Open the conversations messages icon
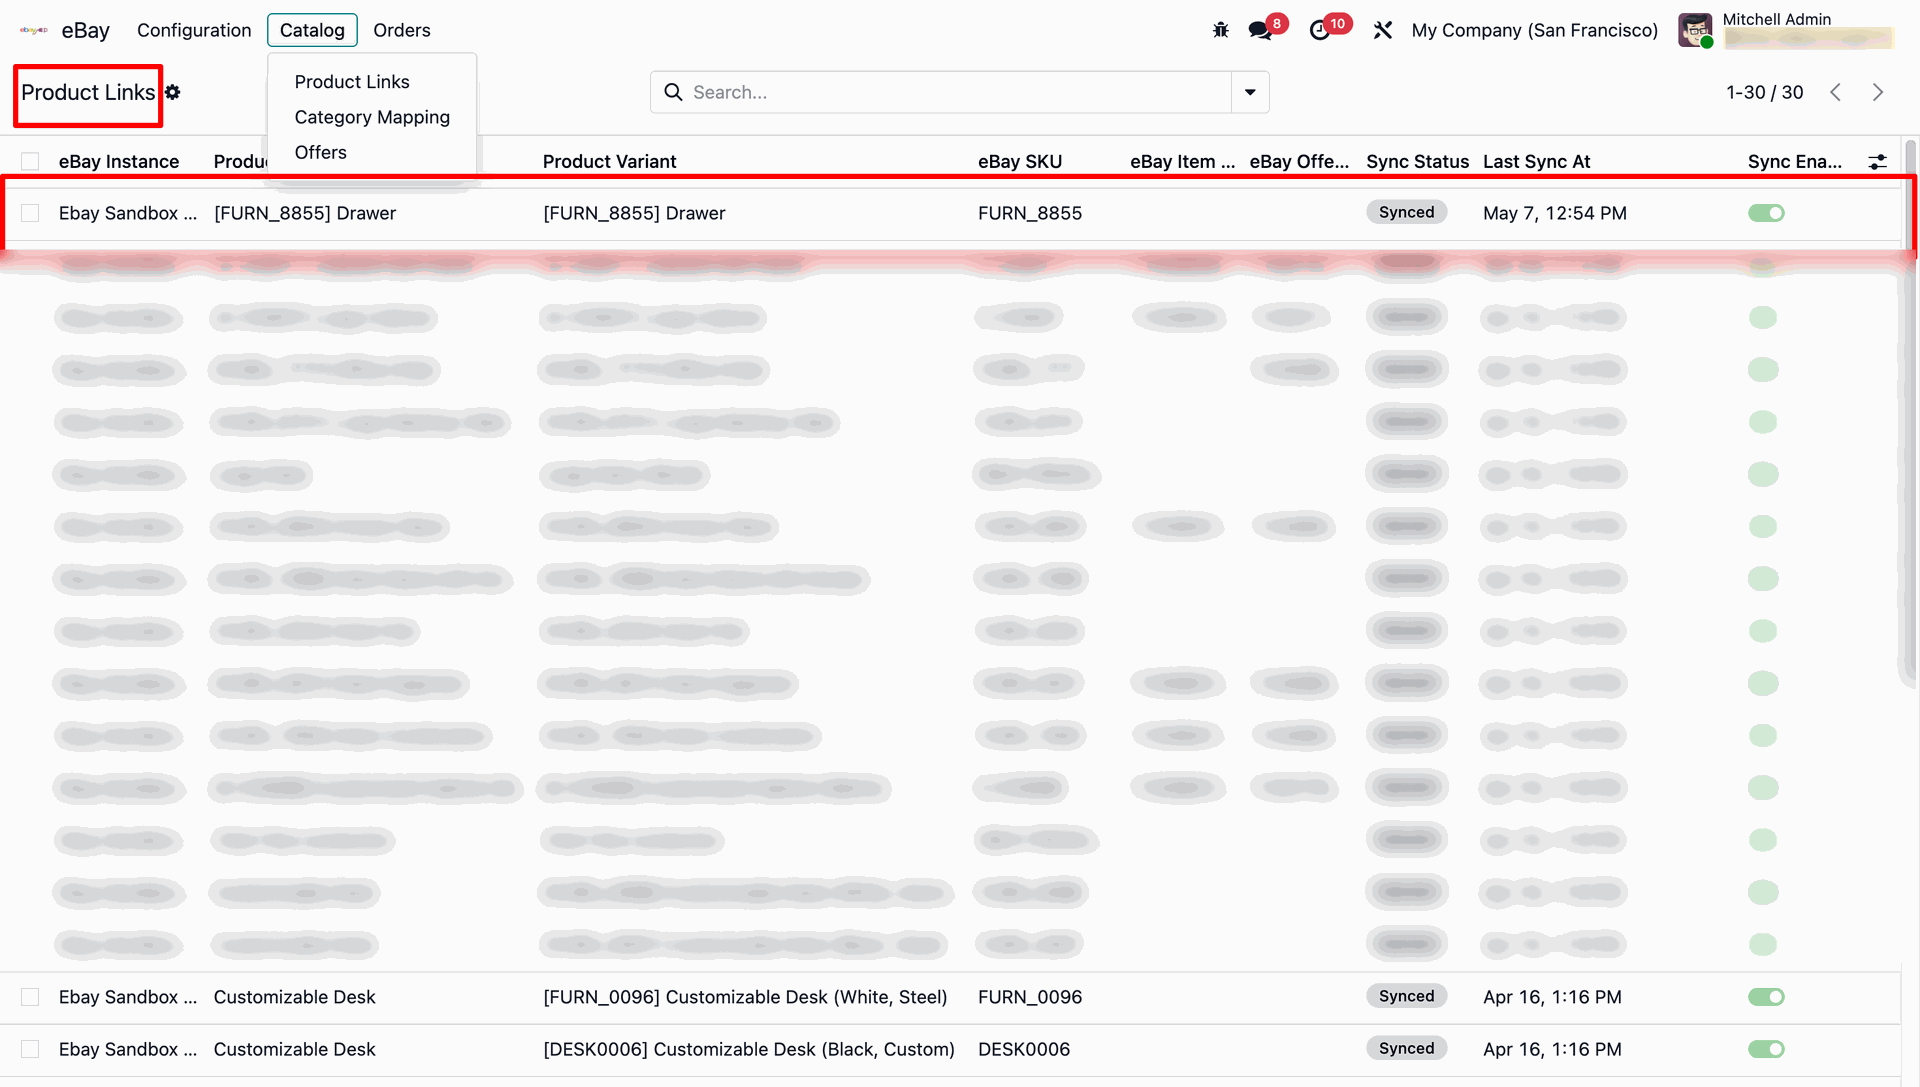 pos(1261,30)
